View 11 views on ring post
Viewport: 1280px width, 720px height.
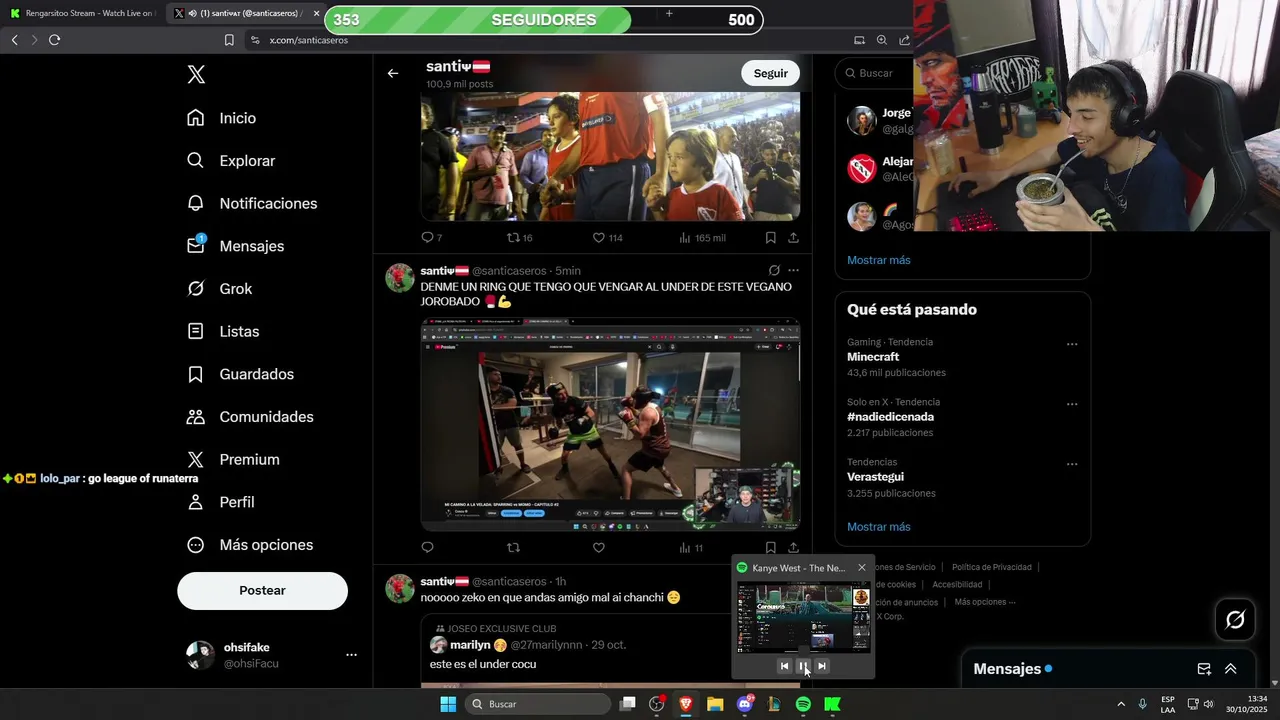tap(691, 548)
